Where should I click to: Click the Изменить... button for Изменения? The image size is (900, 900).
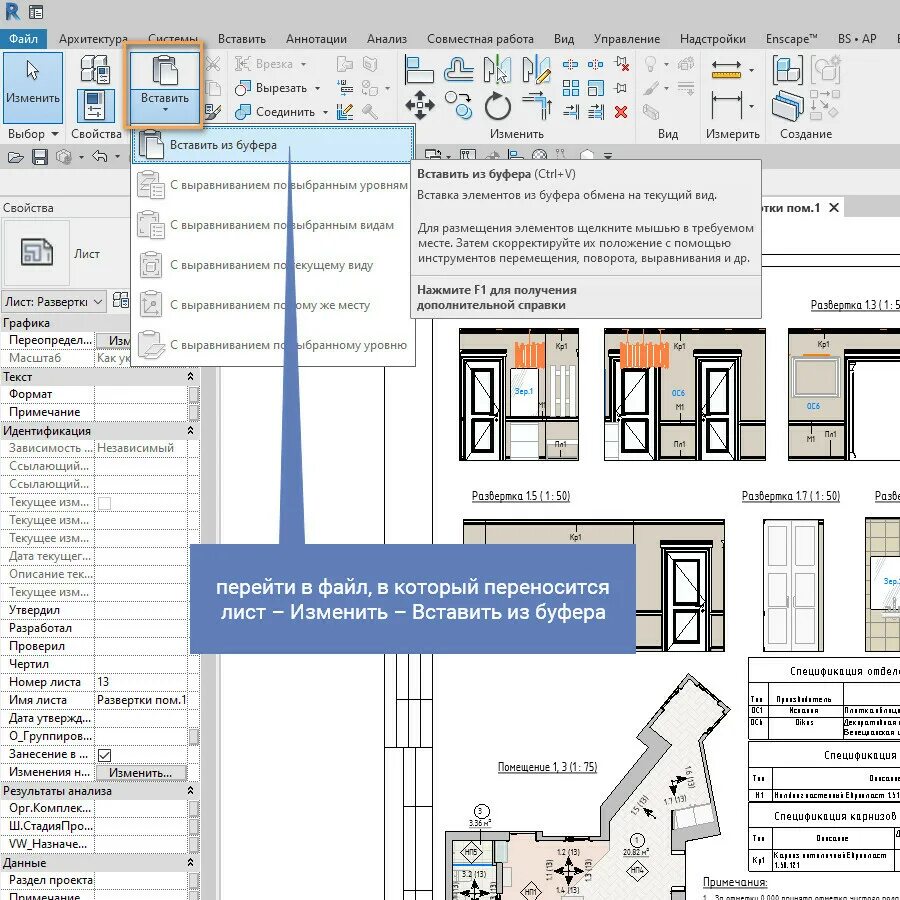141,773
